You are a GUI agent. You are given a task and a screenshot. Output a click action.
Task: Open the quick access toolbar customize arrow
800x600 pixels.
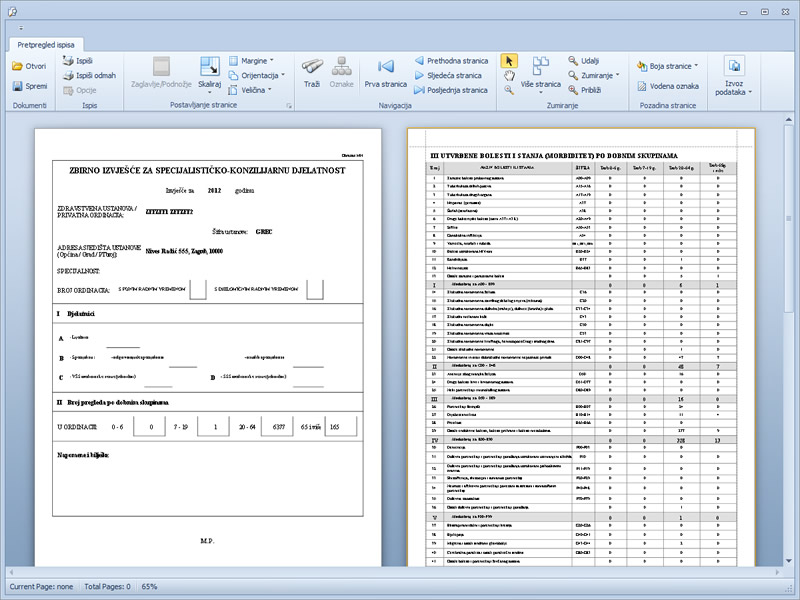click(21, 28)
